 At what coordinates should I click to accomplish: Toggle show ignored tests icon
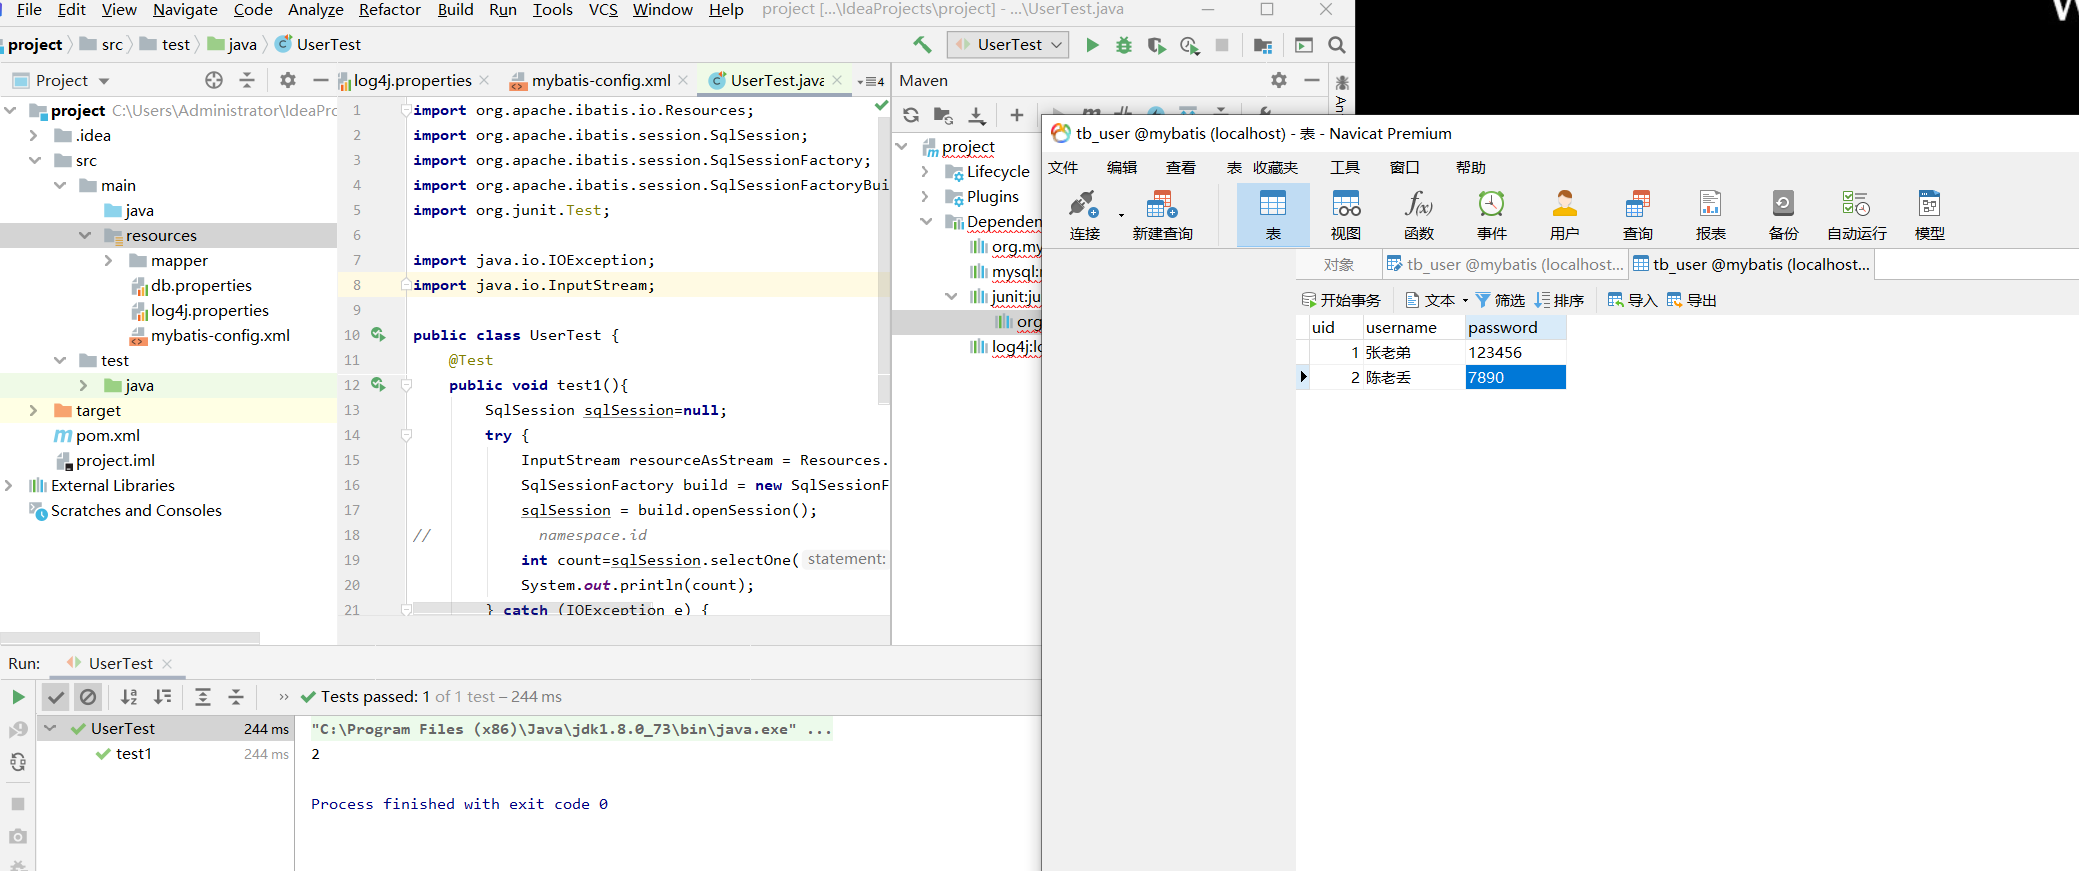point(88,697)
